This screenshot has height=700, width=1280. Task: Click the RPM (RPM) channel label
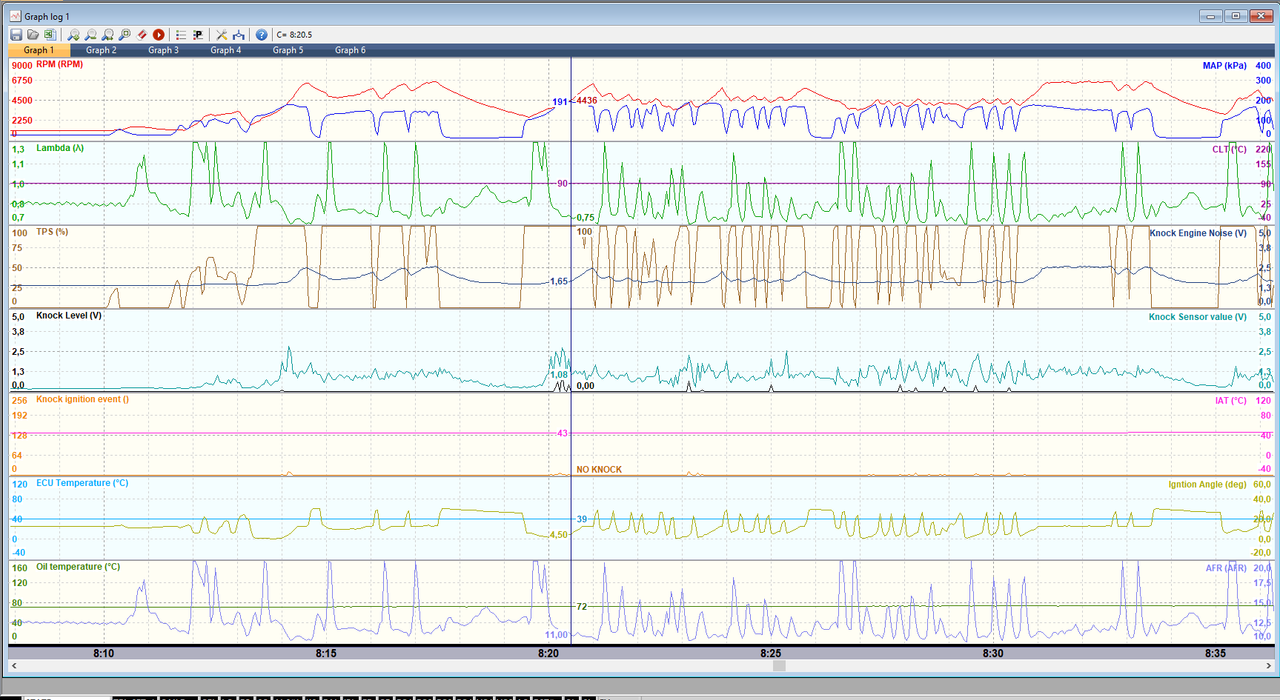[59, 64]
